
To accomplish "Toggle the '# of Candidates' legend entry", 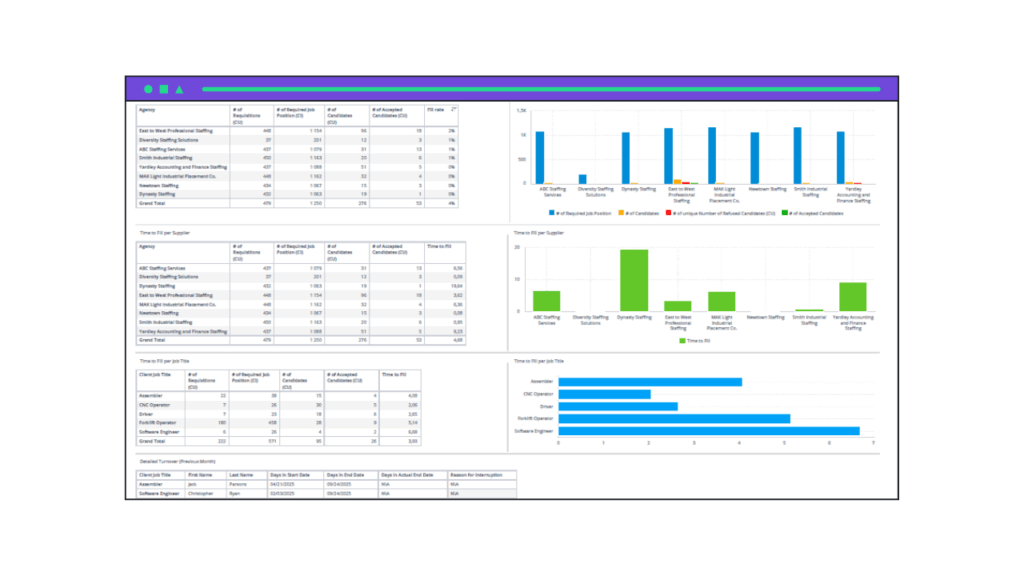I will coord(643,210).
